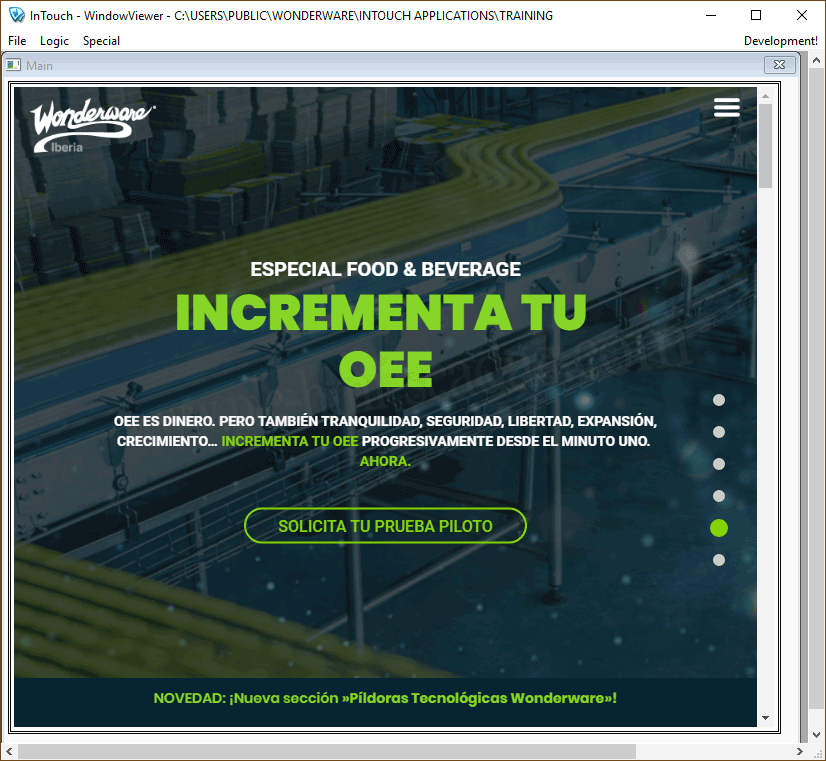Select the second slide indicator dot
Screen dimensions: 826x761
tap(718, 432)
